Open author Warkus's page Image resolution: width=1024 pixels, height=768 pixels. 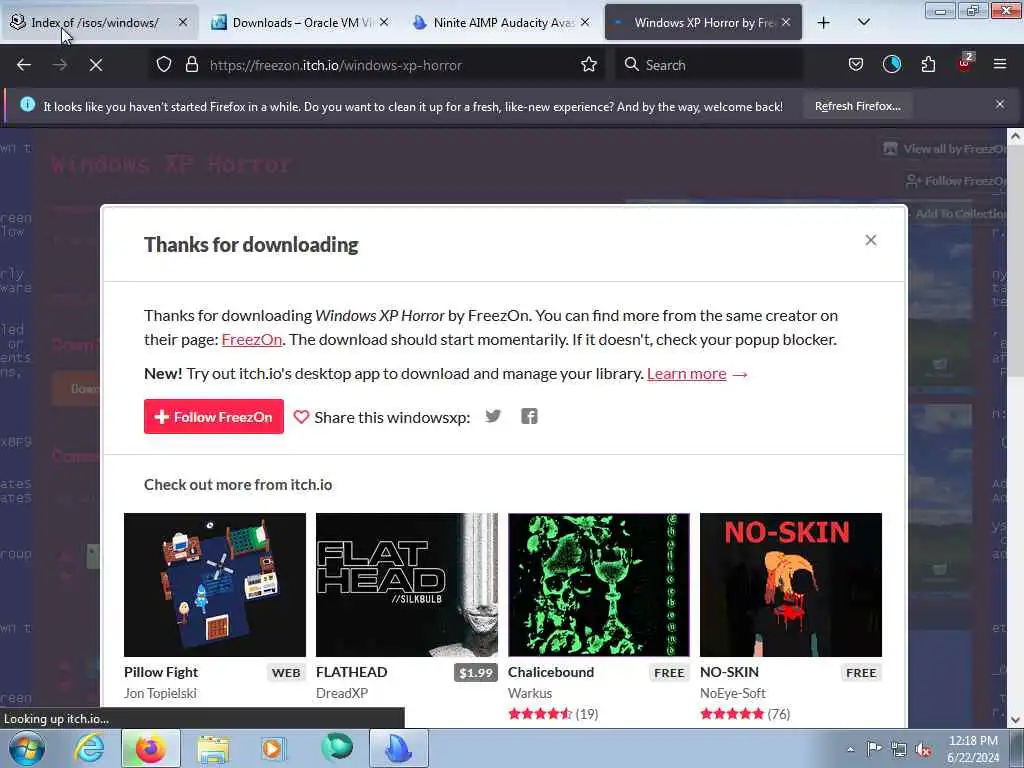point(530,694)
